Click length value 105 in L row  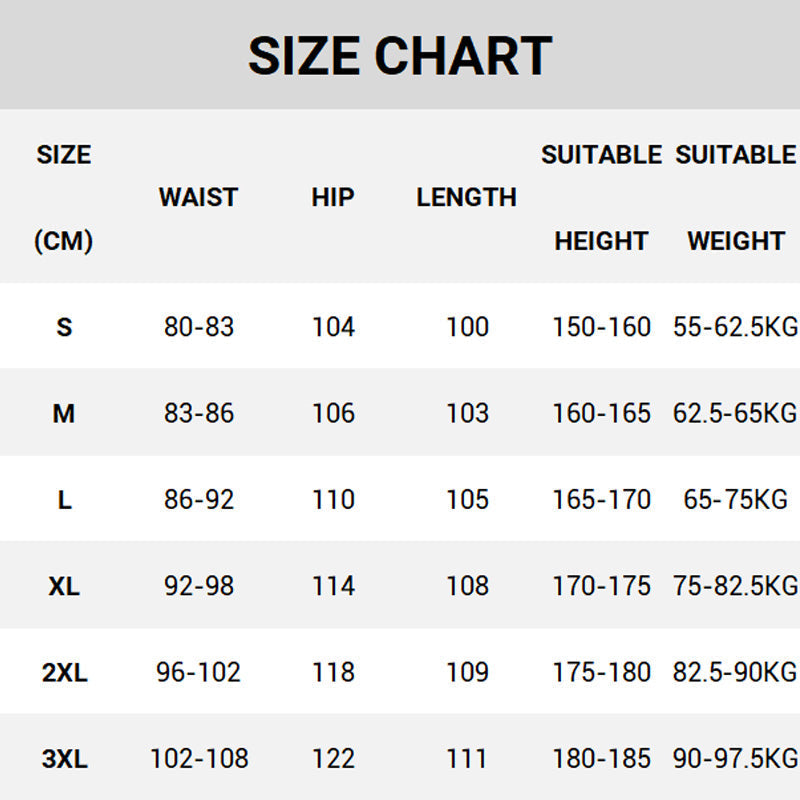pyautogui.click(x=467, y=500)
